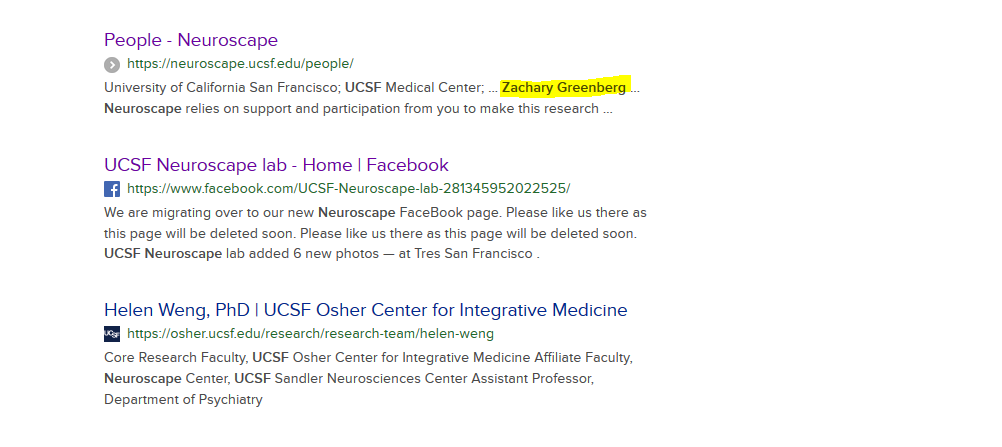The height and width of the screenshot is (447, 1002).
Task: Click the 'Department of Psychiatry' text
Action: point(183,400)
